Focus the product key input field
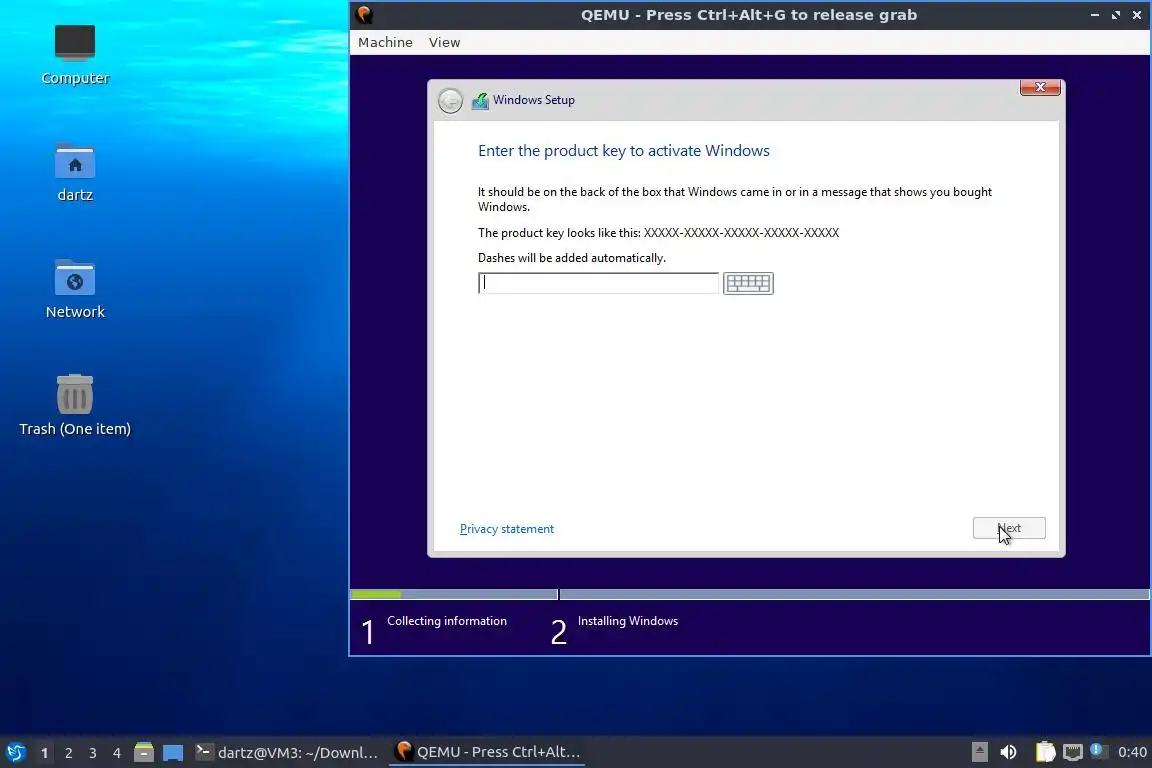The width and height of the screenshot is (1152, 768). tap(598, 283)
